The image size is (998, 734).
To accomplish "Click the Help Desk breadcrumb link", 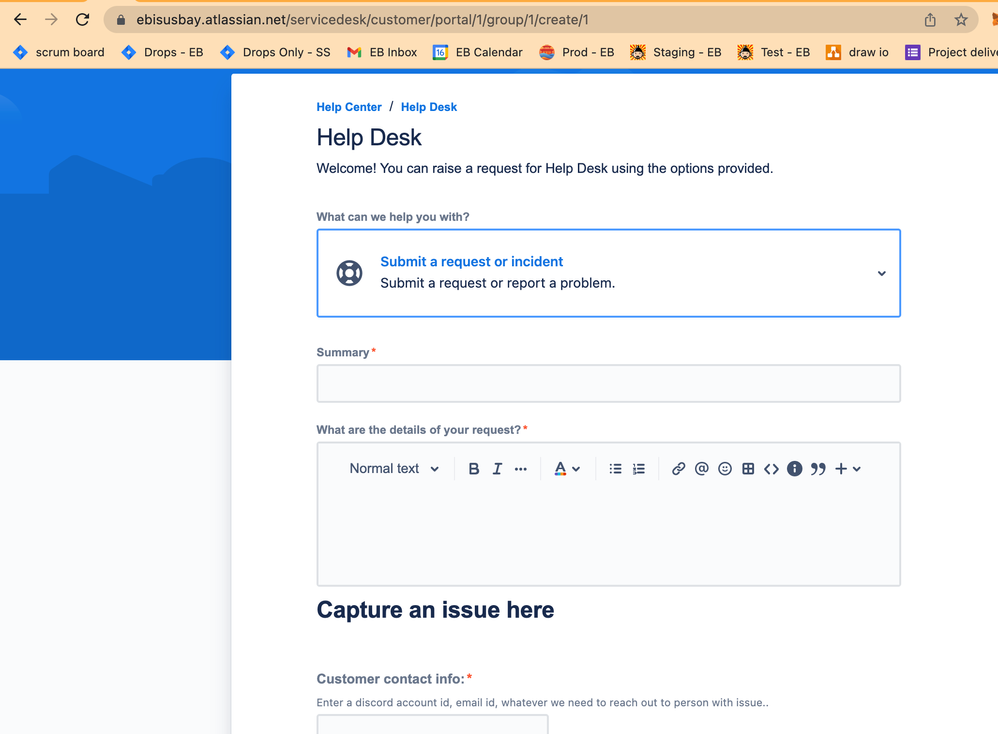I will [x=429, y=107].
